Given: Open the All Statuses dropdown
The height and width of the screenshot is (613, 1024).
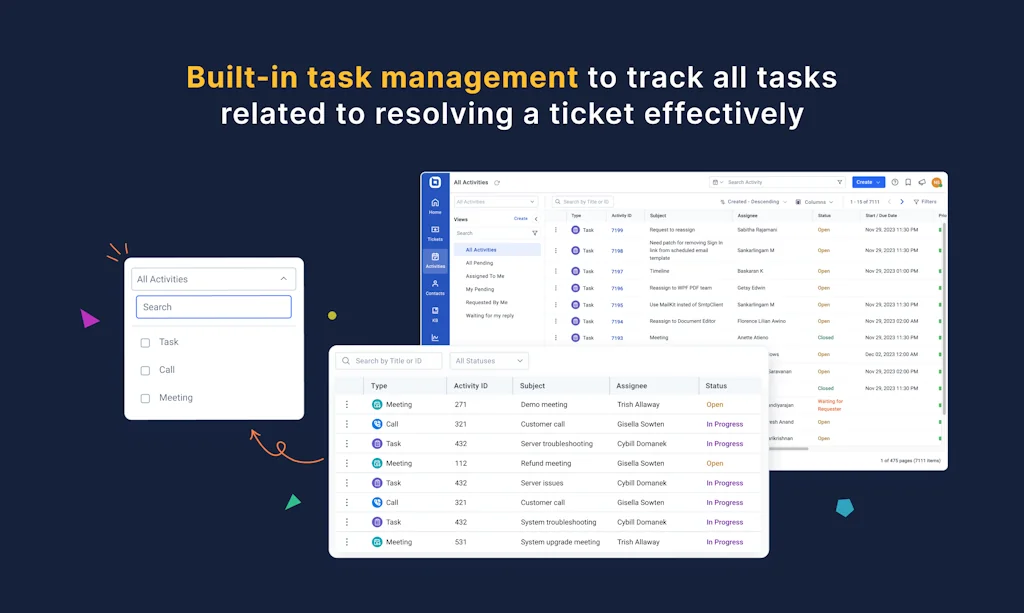Looking at the screenshot, I should coord(488,360).
